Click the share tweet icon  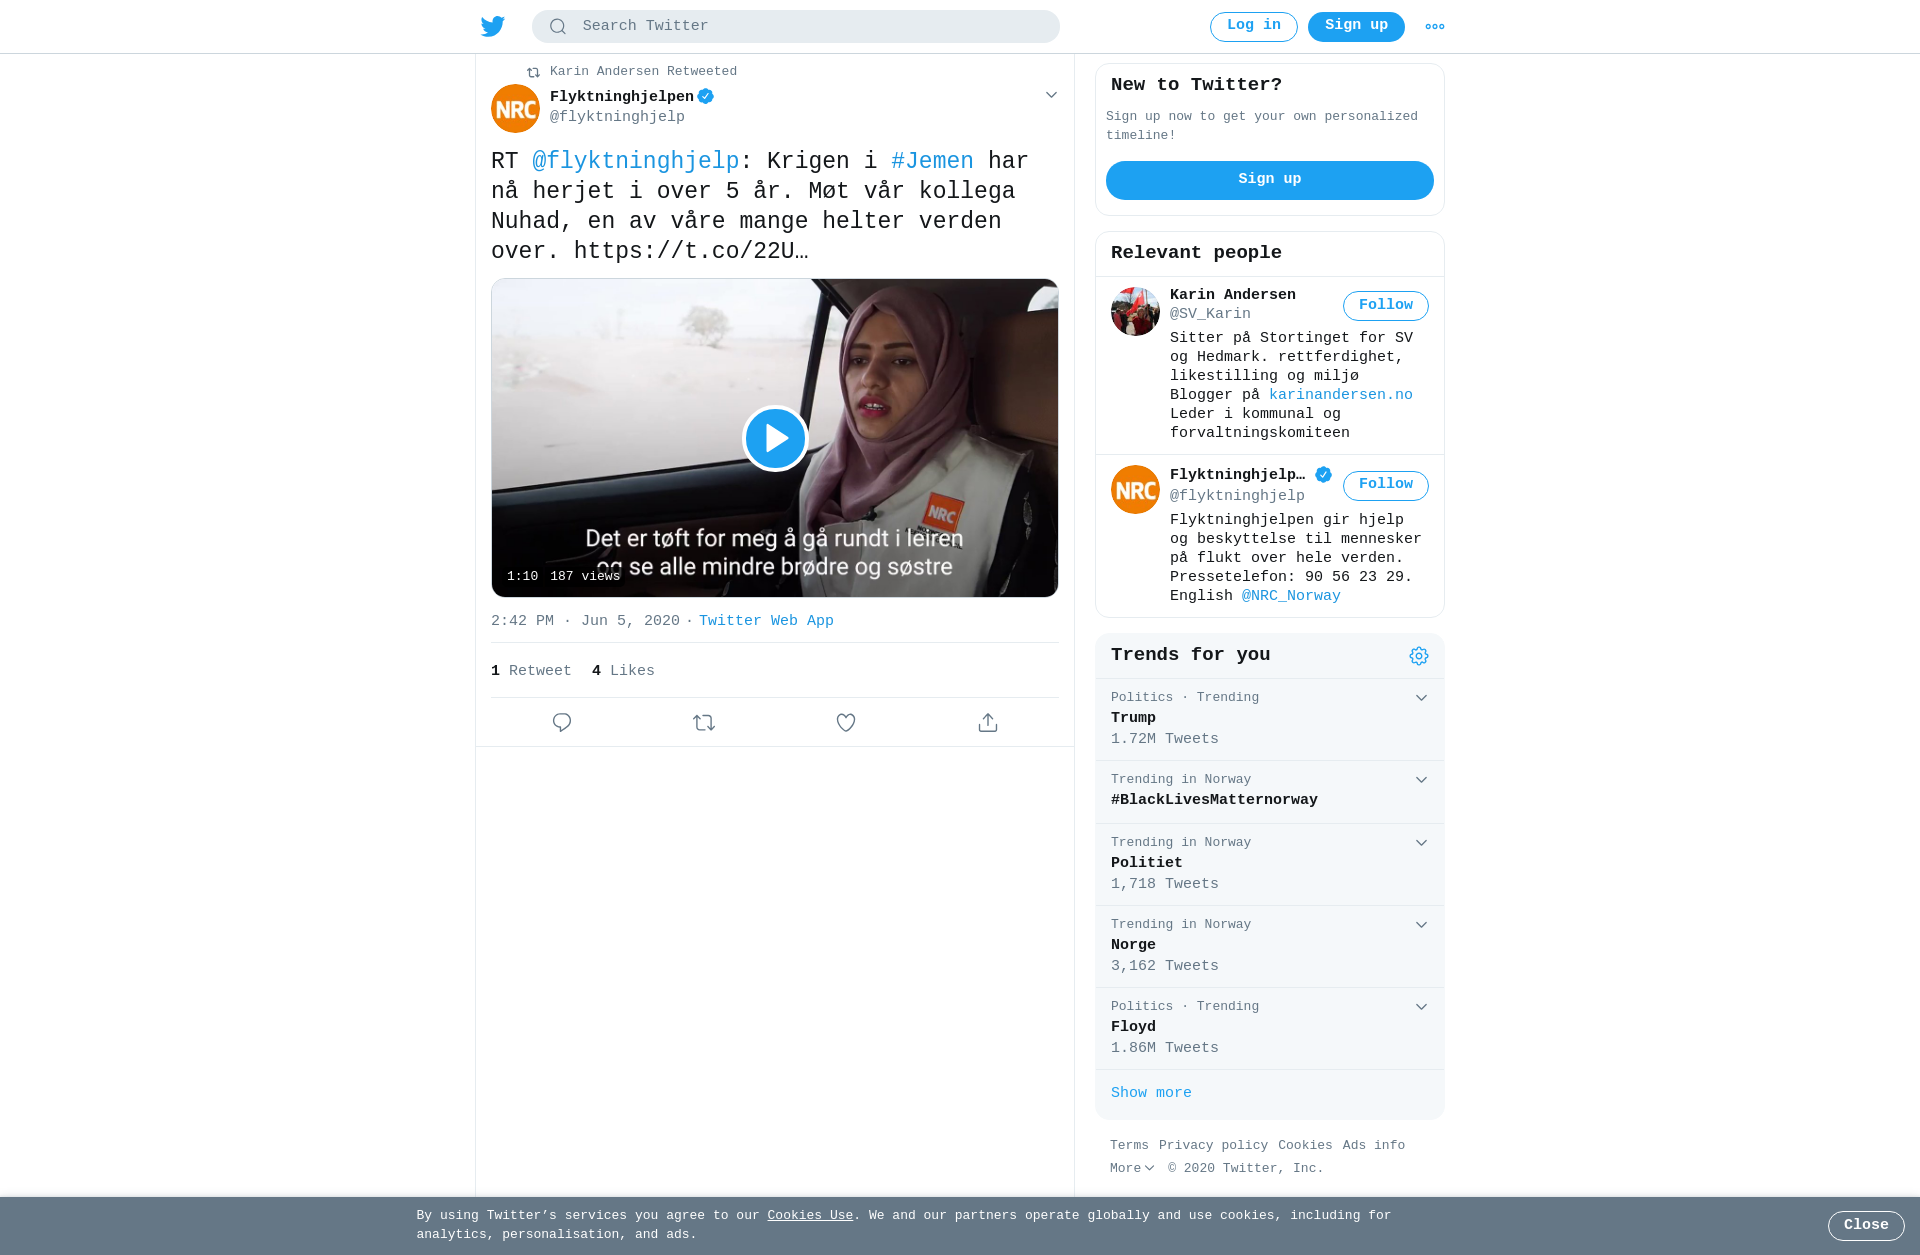(988, 722)
